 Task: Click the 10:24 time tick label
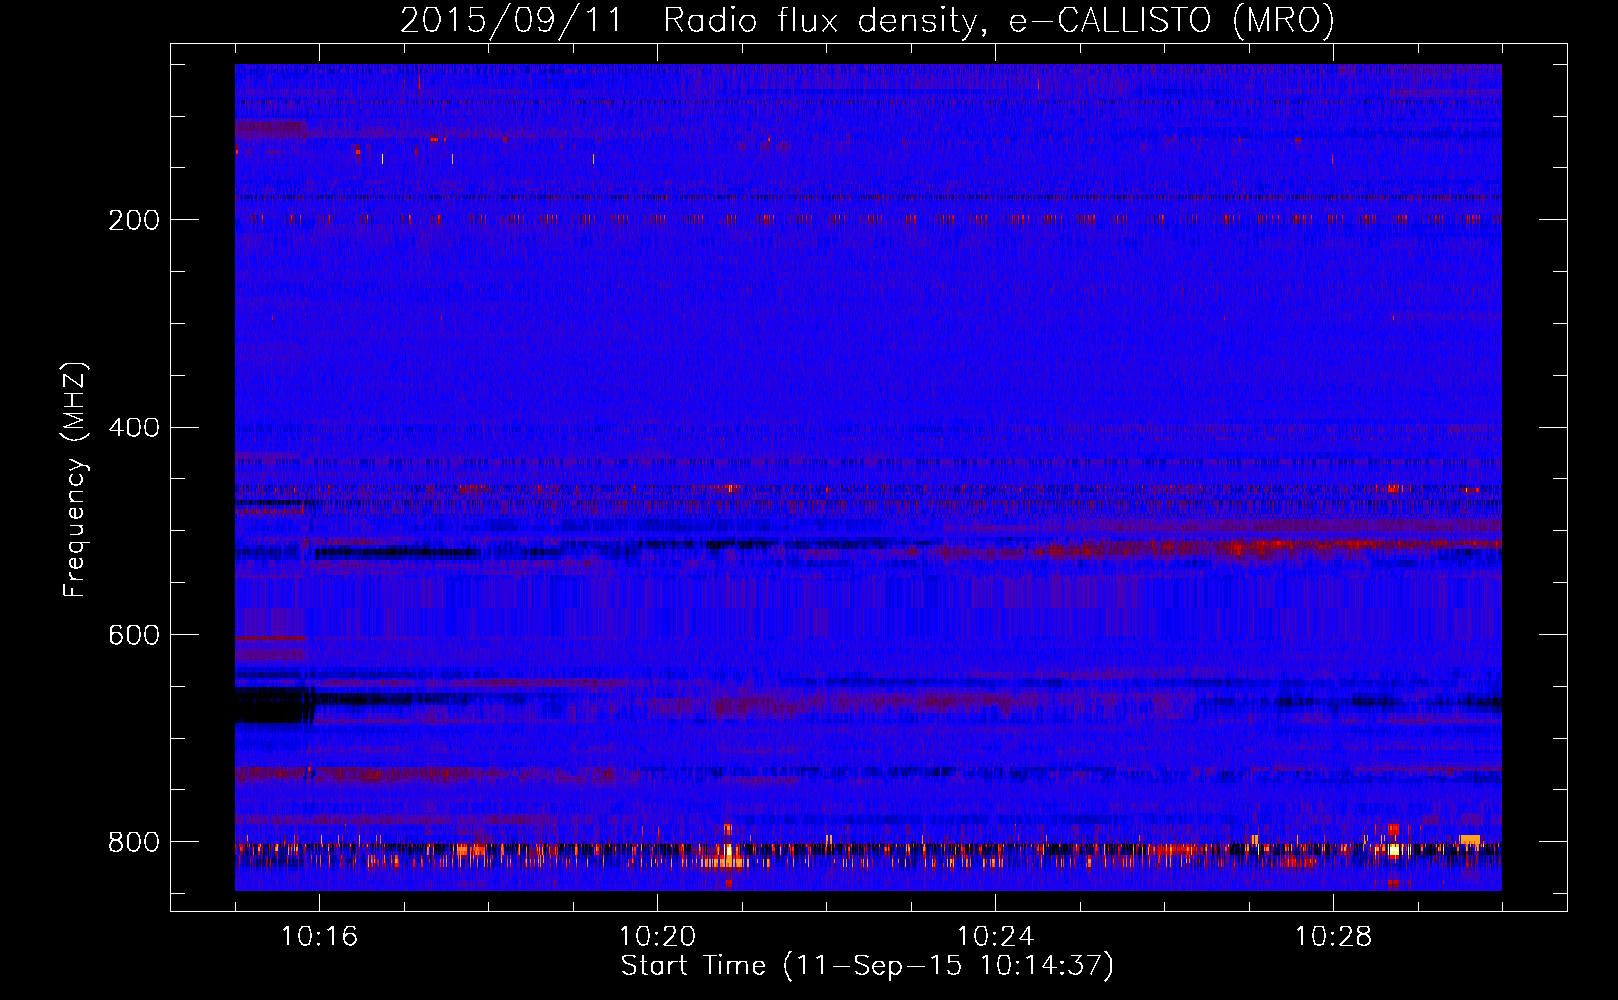(x=996, y=937)
